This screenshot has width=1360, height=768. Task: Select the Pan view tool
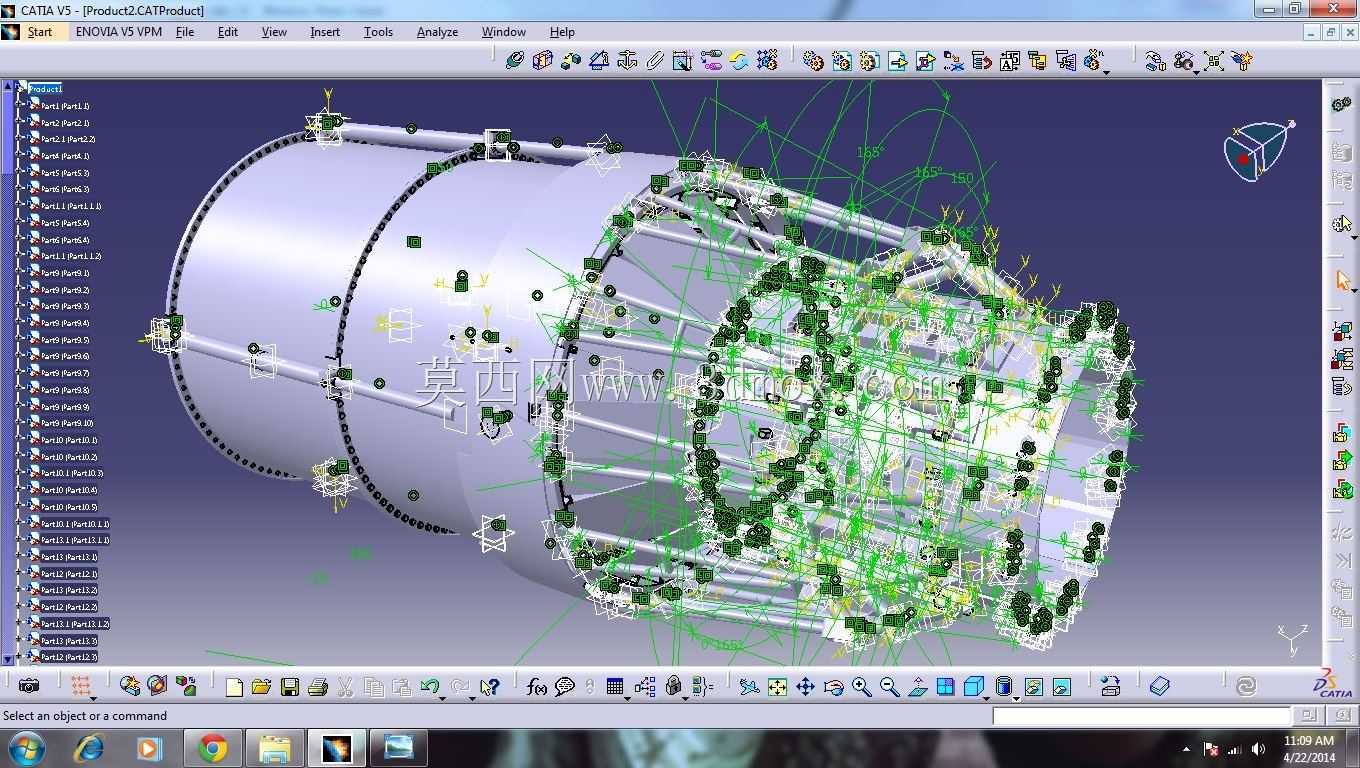pos(805,687)
